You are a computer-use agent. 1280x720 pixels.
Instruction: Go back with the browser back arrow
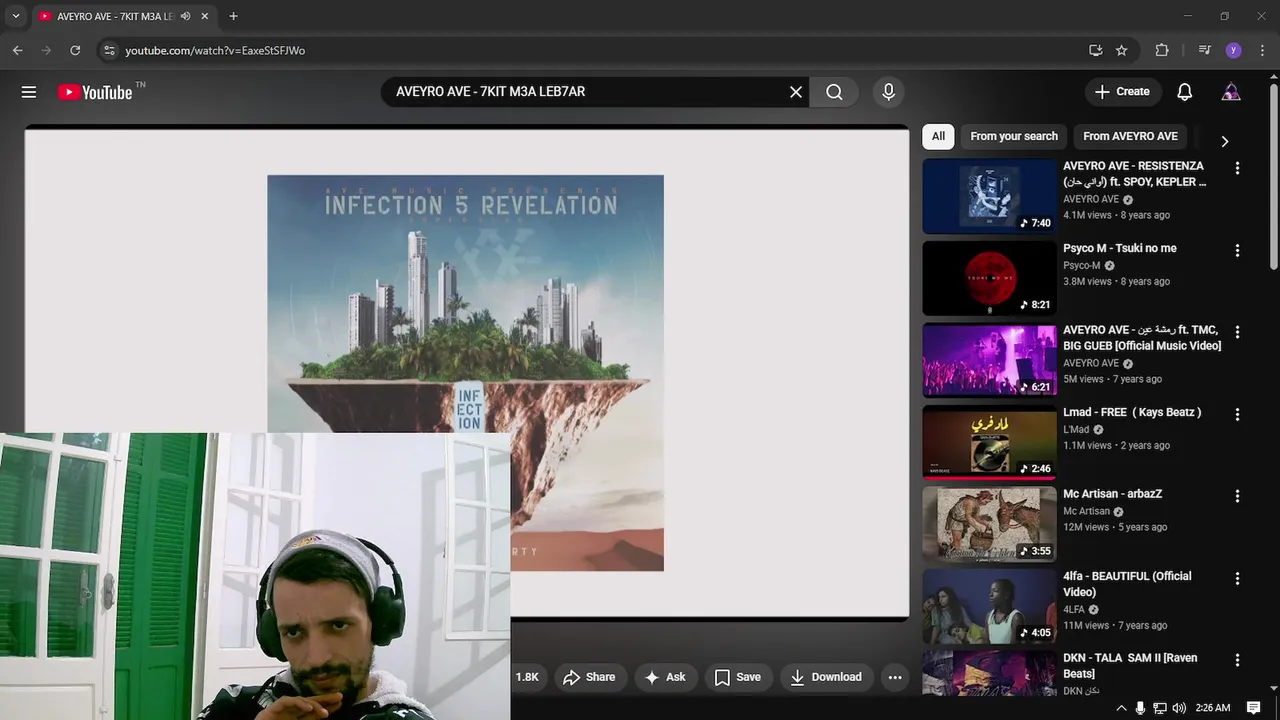(x=17, y=50)
